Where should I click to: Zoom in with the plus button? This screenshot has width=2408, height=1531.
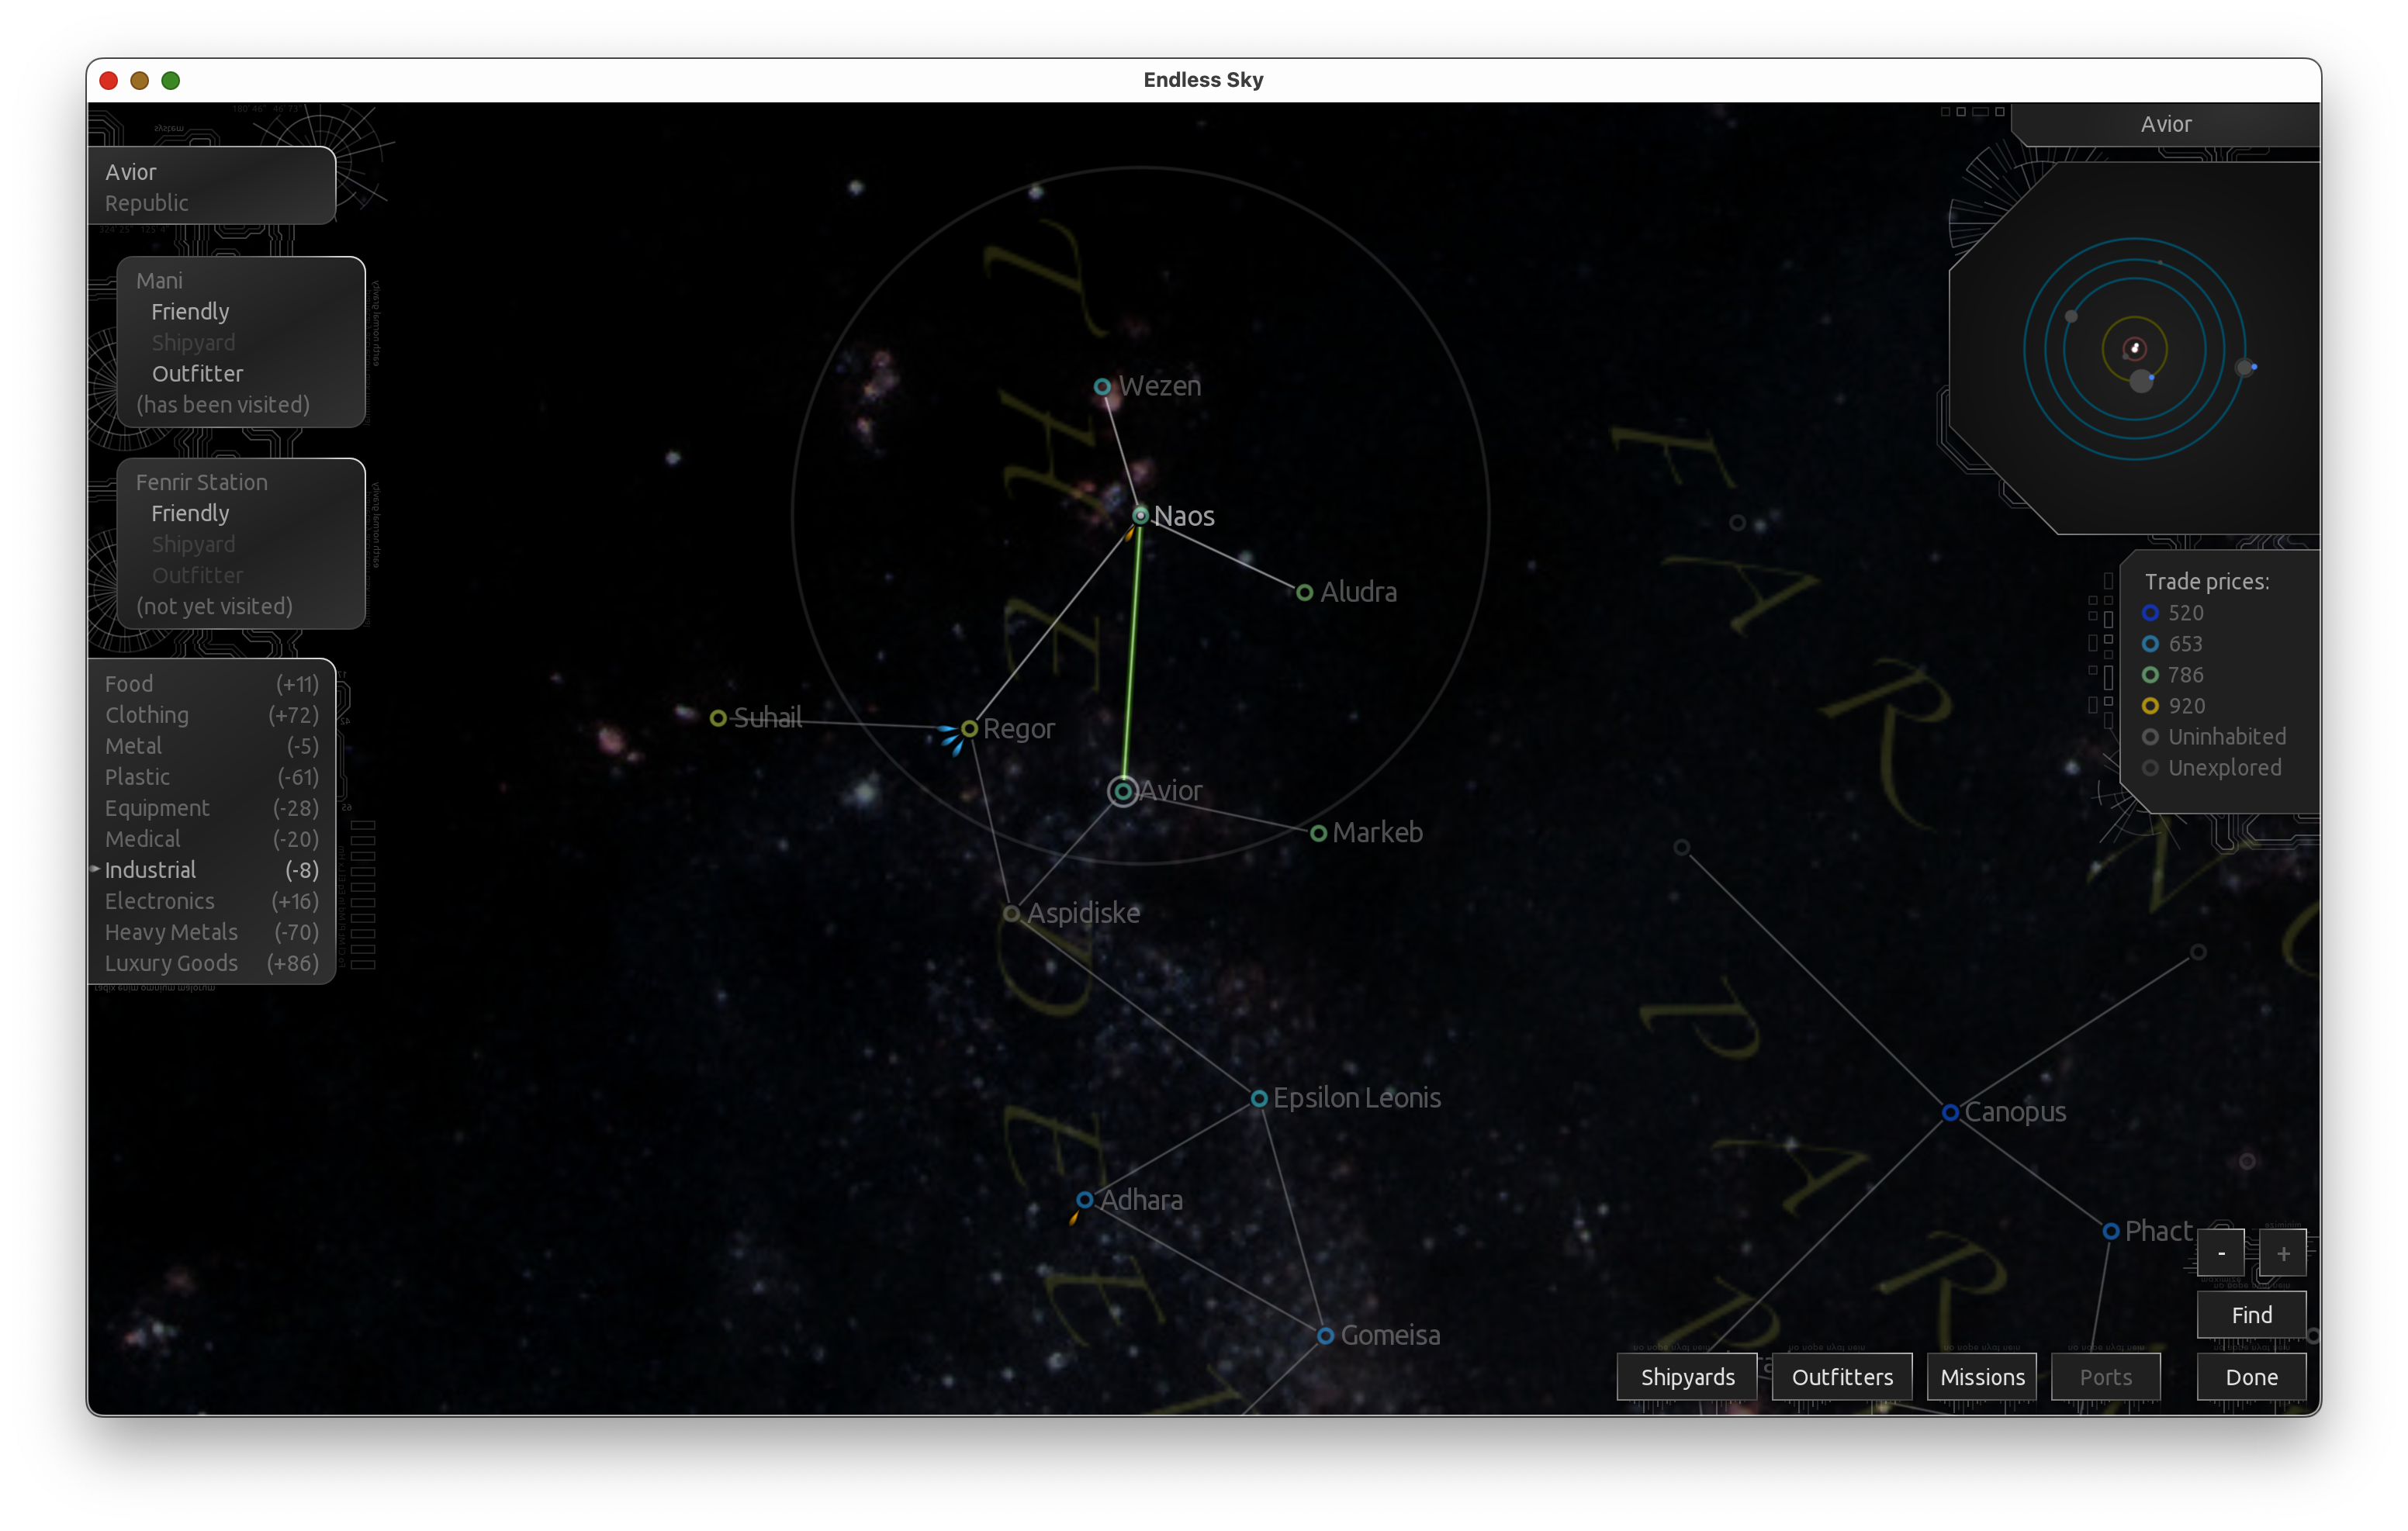pyautogui.click(x=2283, y=1253)
